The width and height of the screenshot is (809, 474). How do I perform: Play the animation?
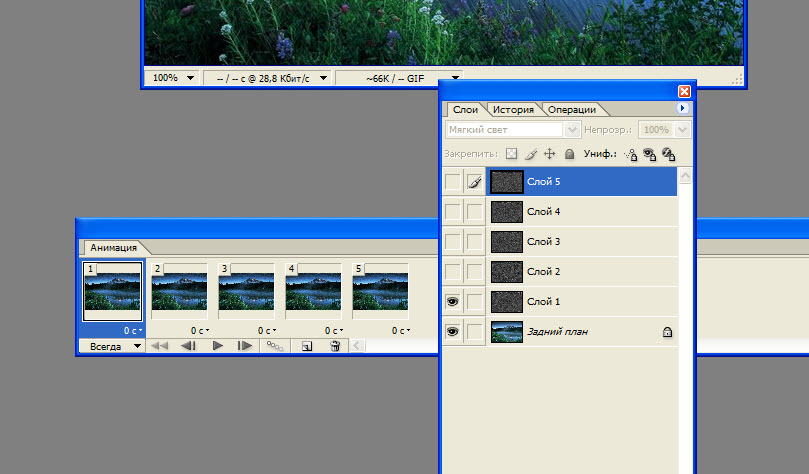218,346
